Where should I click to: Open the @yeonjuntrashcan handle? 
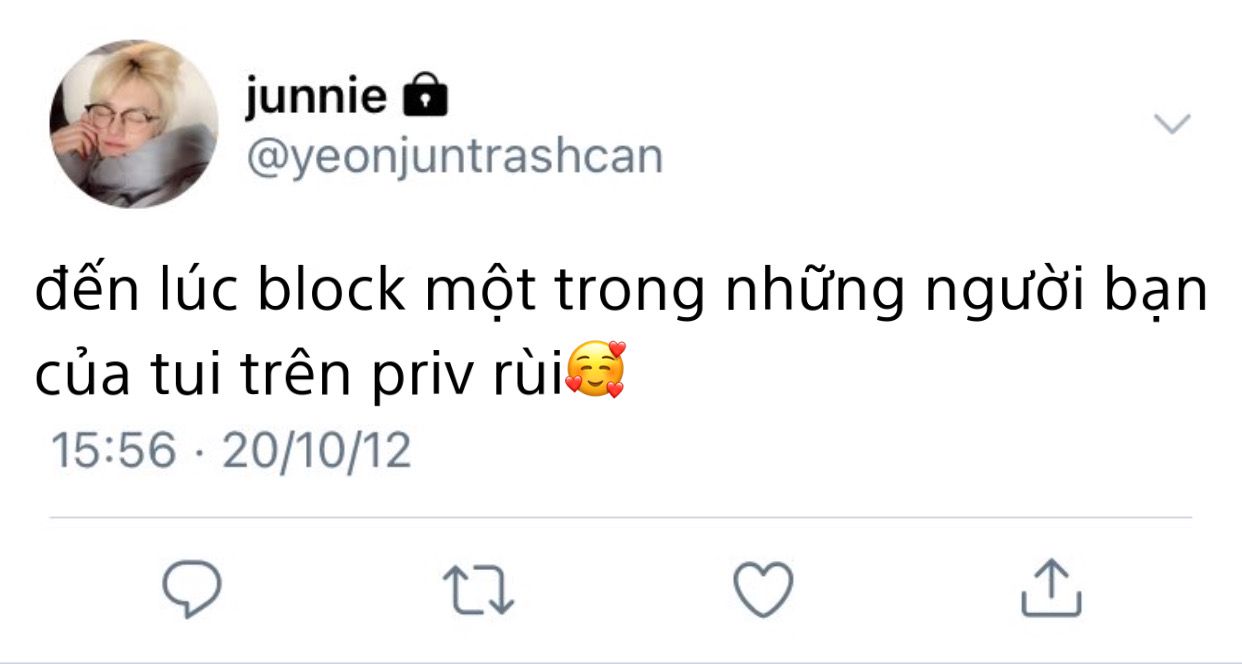[x=453, y=157]
